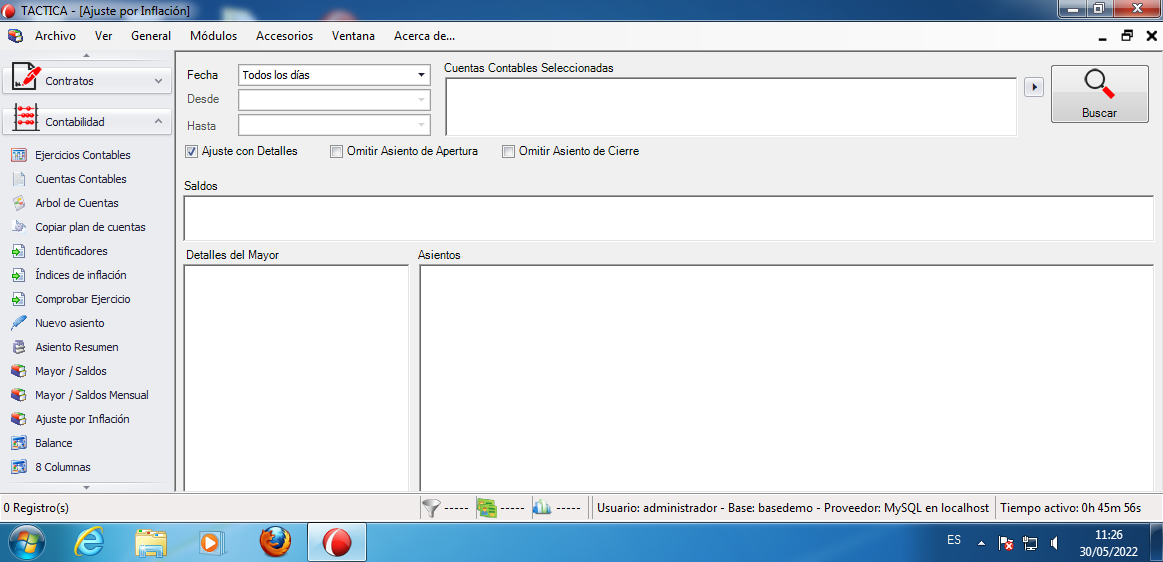Show hidden system tray icons arrow
The height and width of the screenshot is (562, 1163).
981,543
